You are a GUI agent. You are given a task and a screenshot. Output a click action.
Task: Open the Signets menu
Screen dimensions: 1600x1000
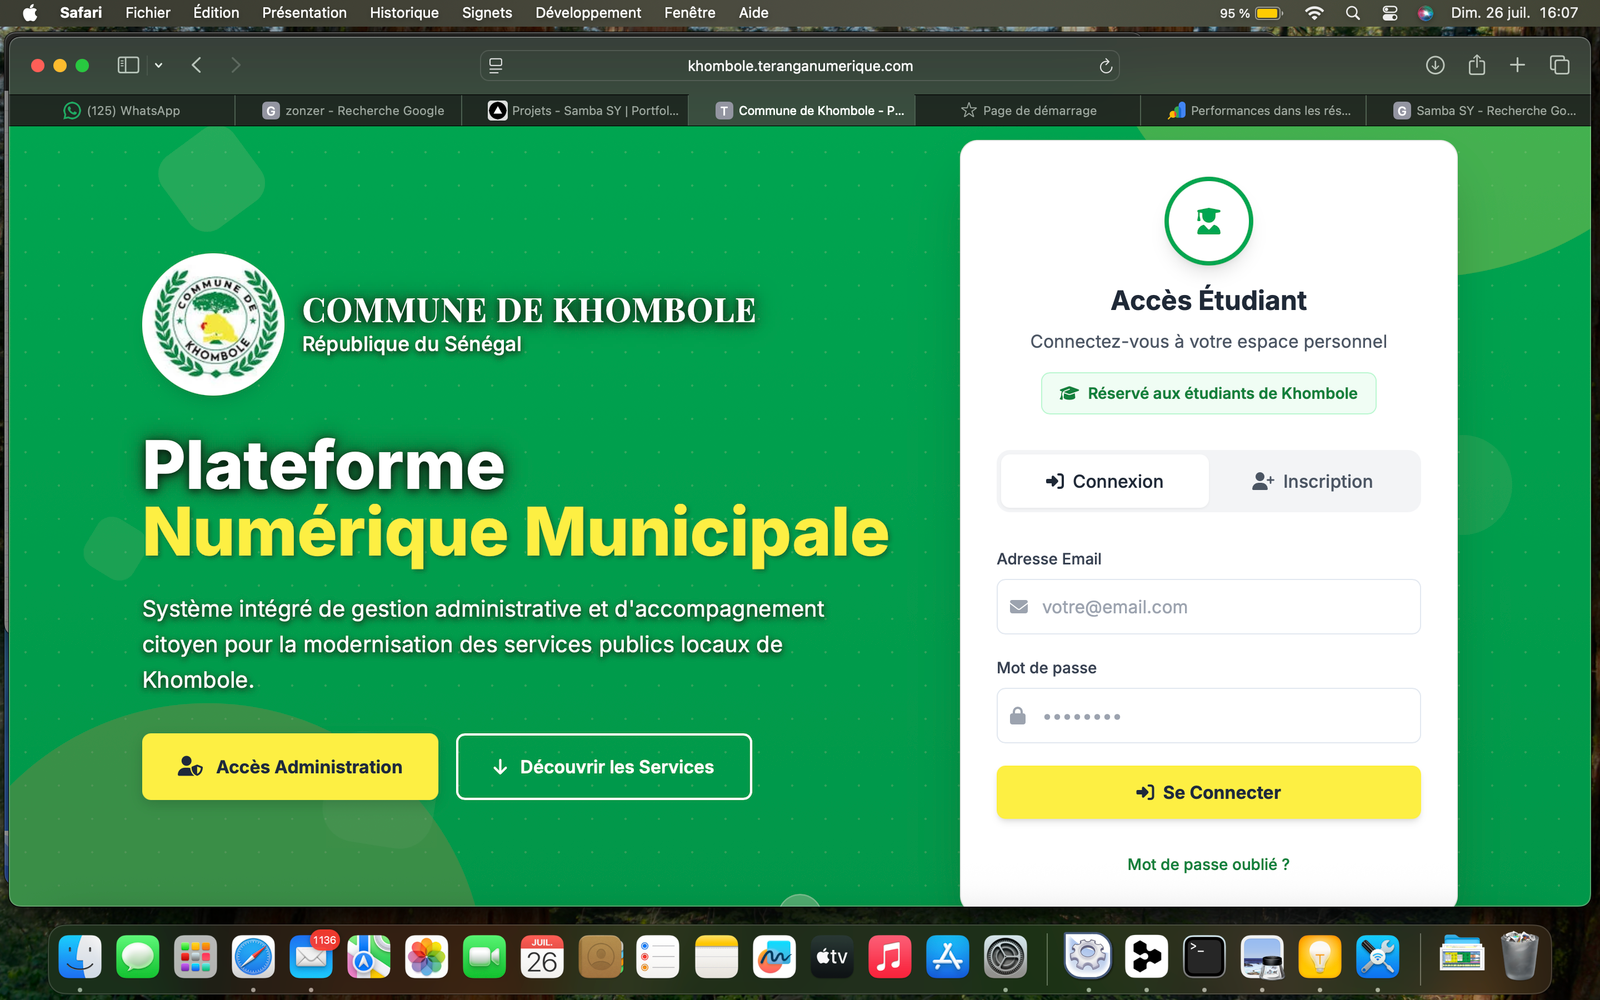coord(487,13)
